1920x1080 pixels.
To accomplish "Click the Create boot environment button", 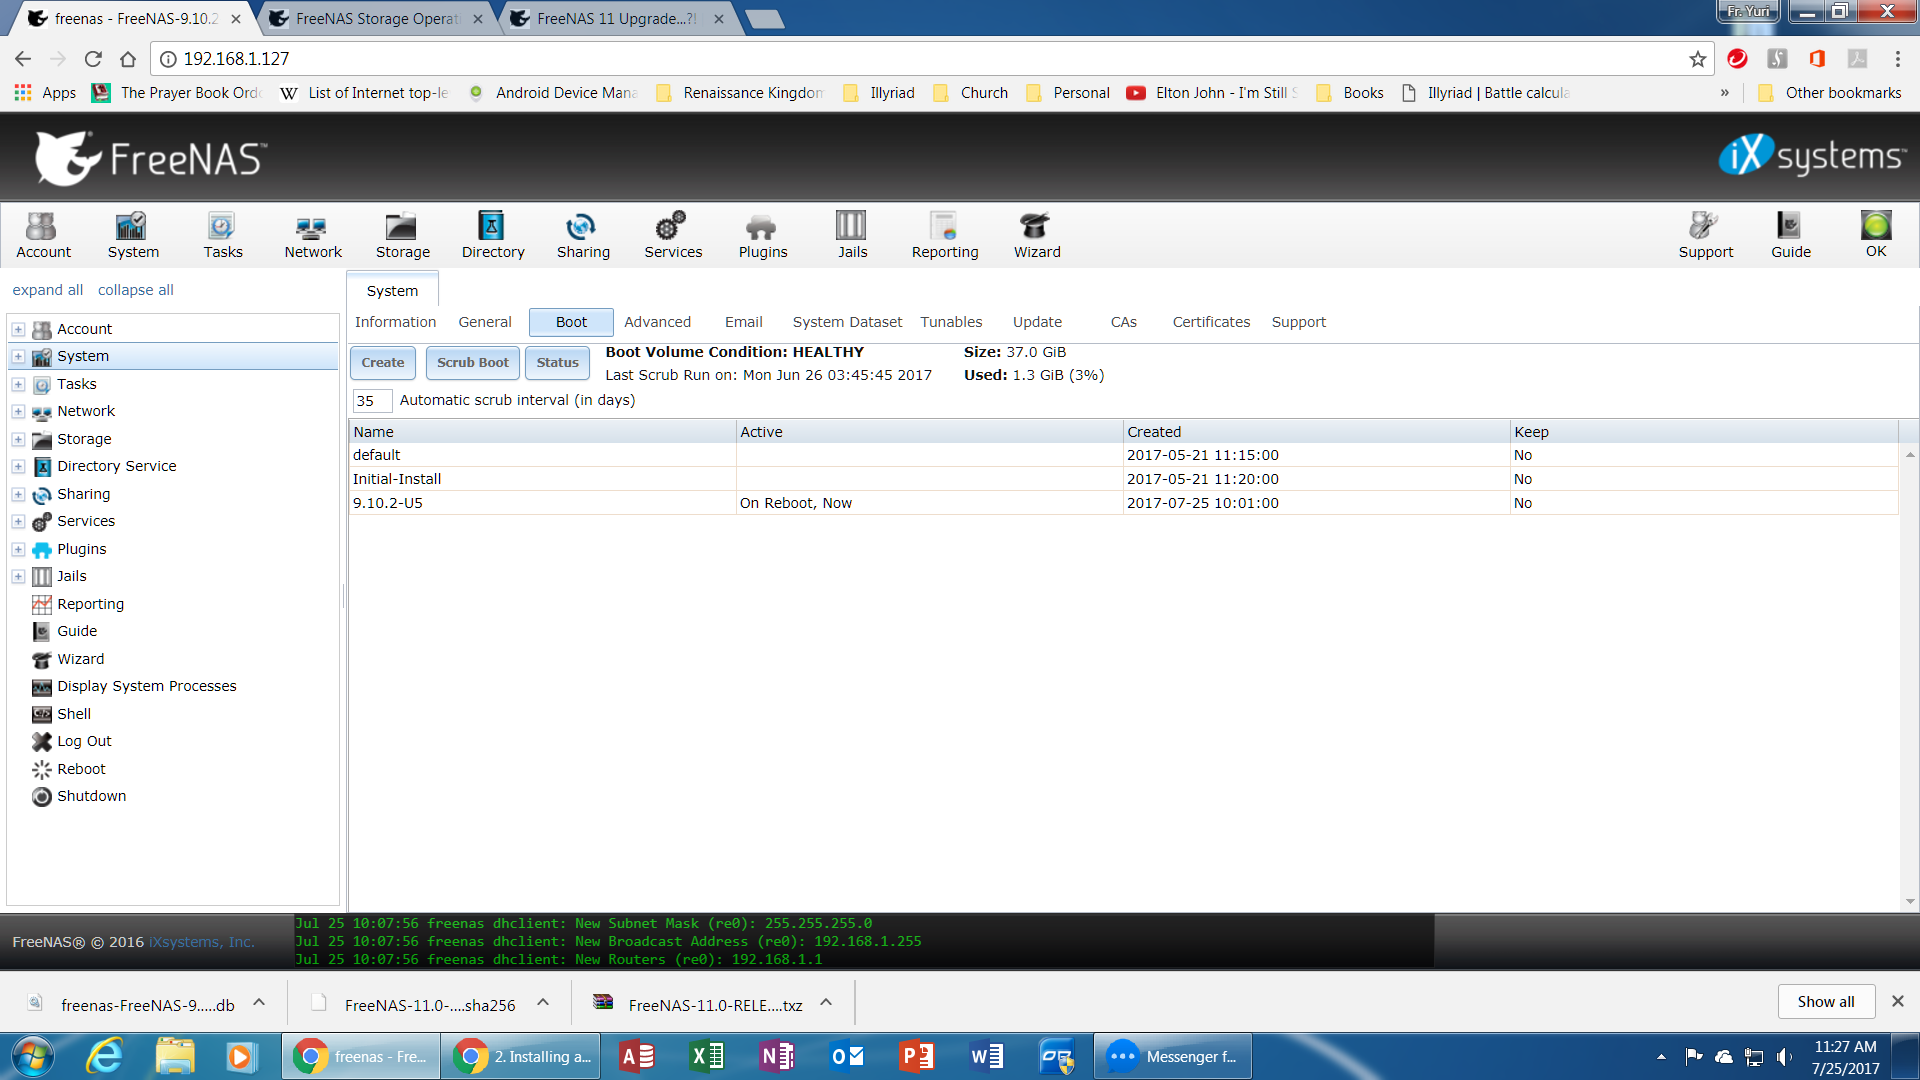I will 383,363.
